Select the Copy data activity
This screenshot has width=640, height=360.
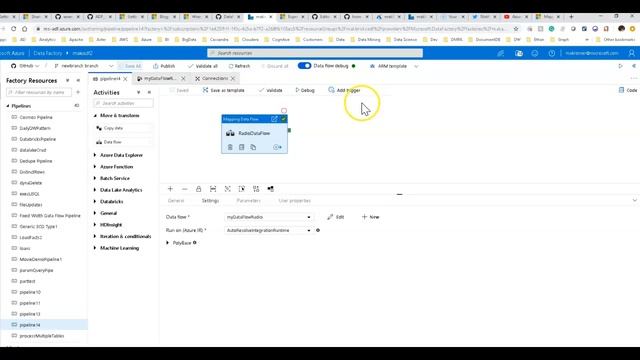124,128
